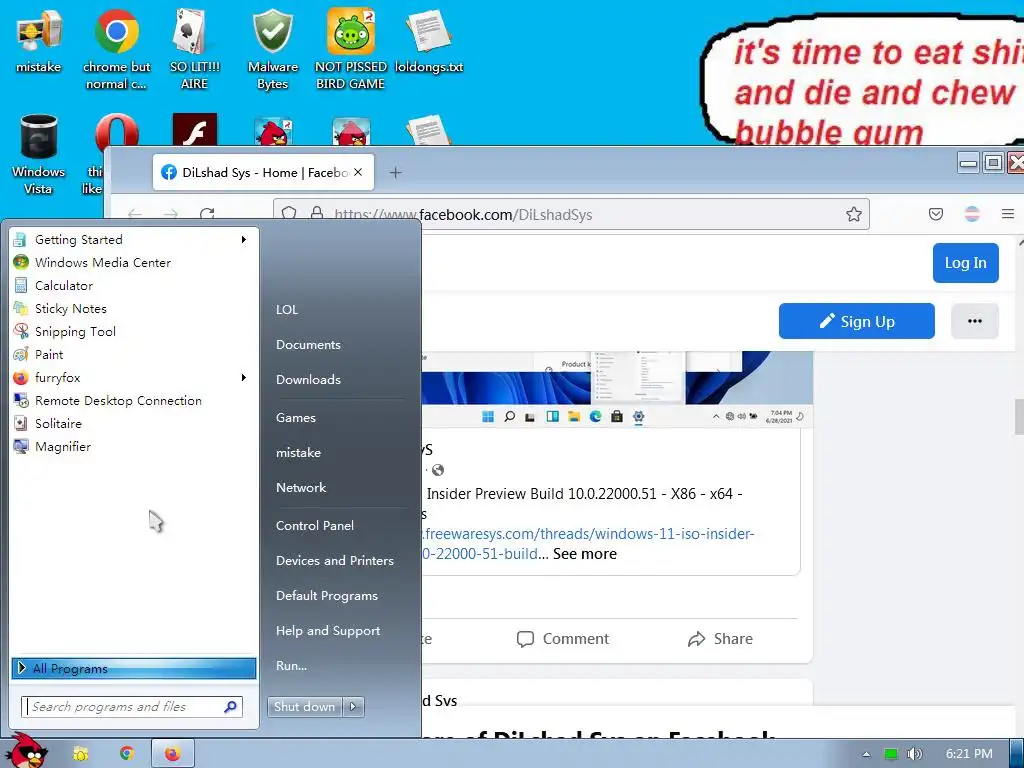The image size is (1024, 768).
Task: Expand Getting Started submenu arrow
Action: pos(244,240)
